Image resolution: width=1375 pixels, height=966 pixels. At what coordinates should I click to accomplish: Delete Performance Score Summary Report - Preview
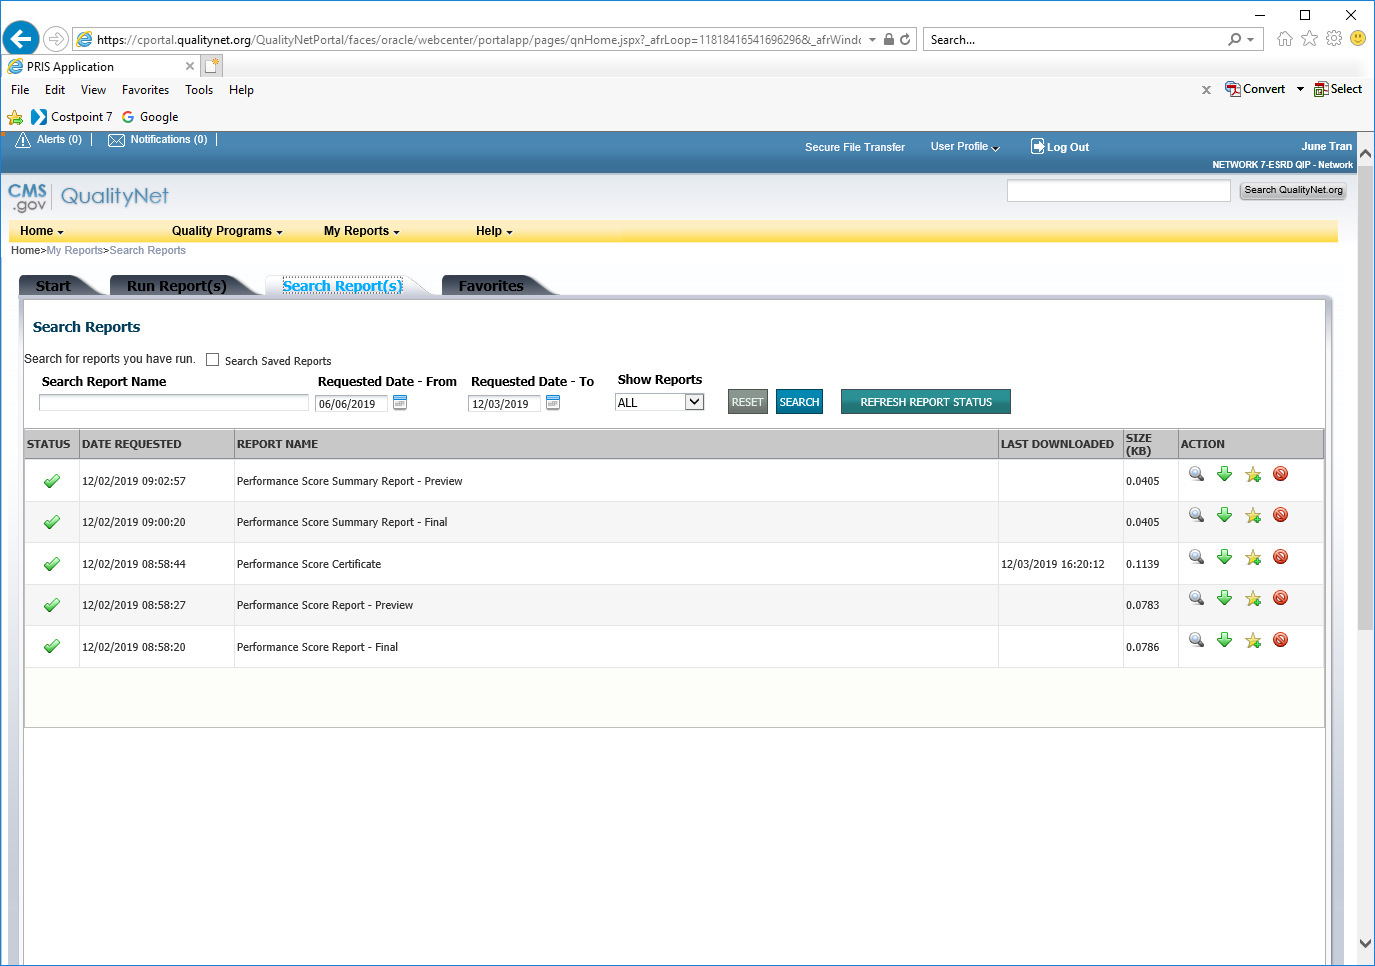(1280, 474)
